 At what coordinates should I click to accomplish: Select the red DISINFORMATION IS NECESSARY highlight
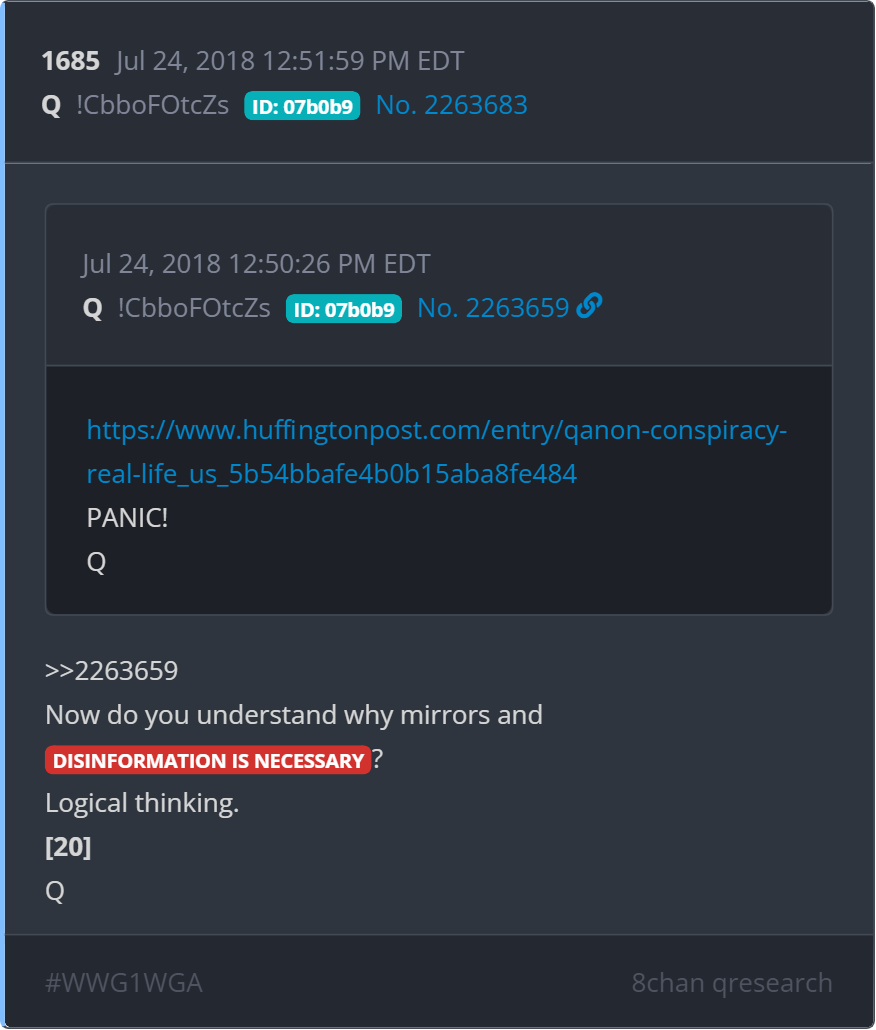[x=208, y=760]
